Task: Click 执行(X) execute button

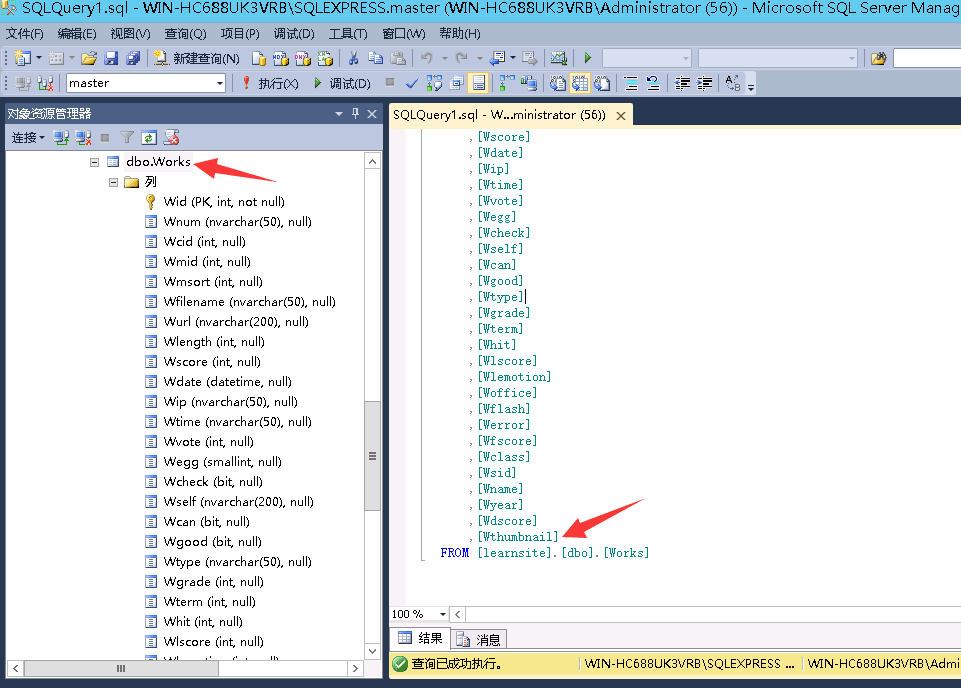Action: [x=270, y=83]
